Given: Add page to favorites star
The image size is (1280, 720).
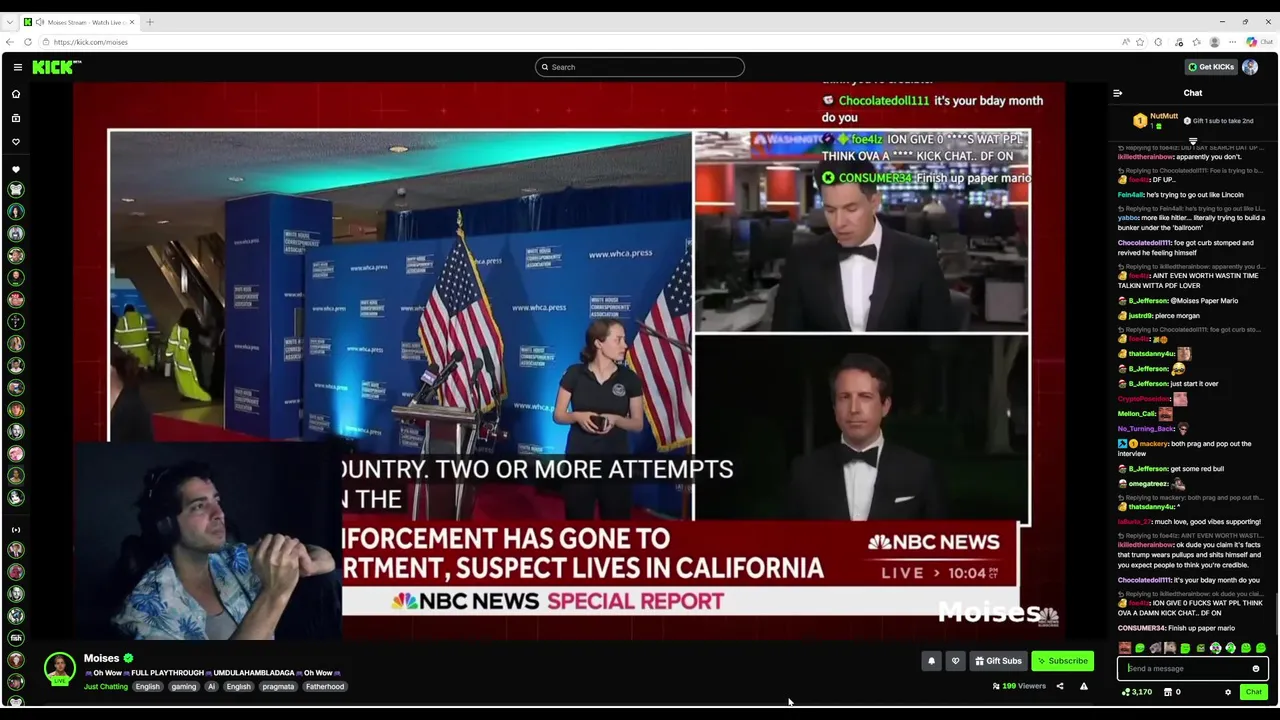Looking at the screenshot, I should 1140,42.
